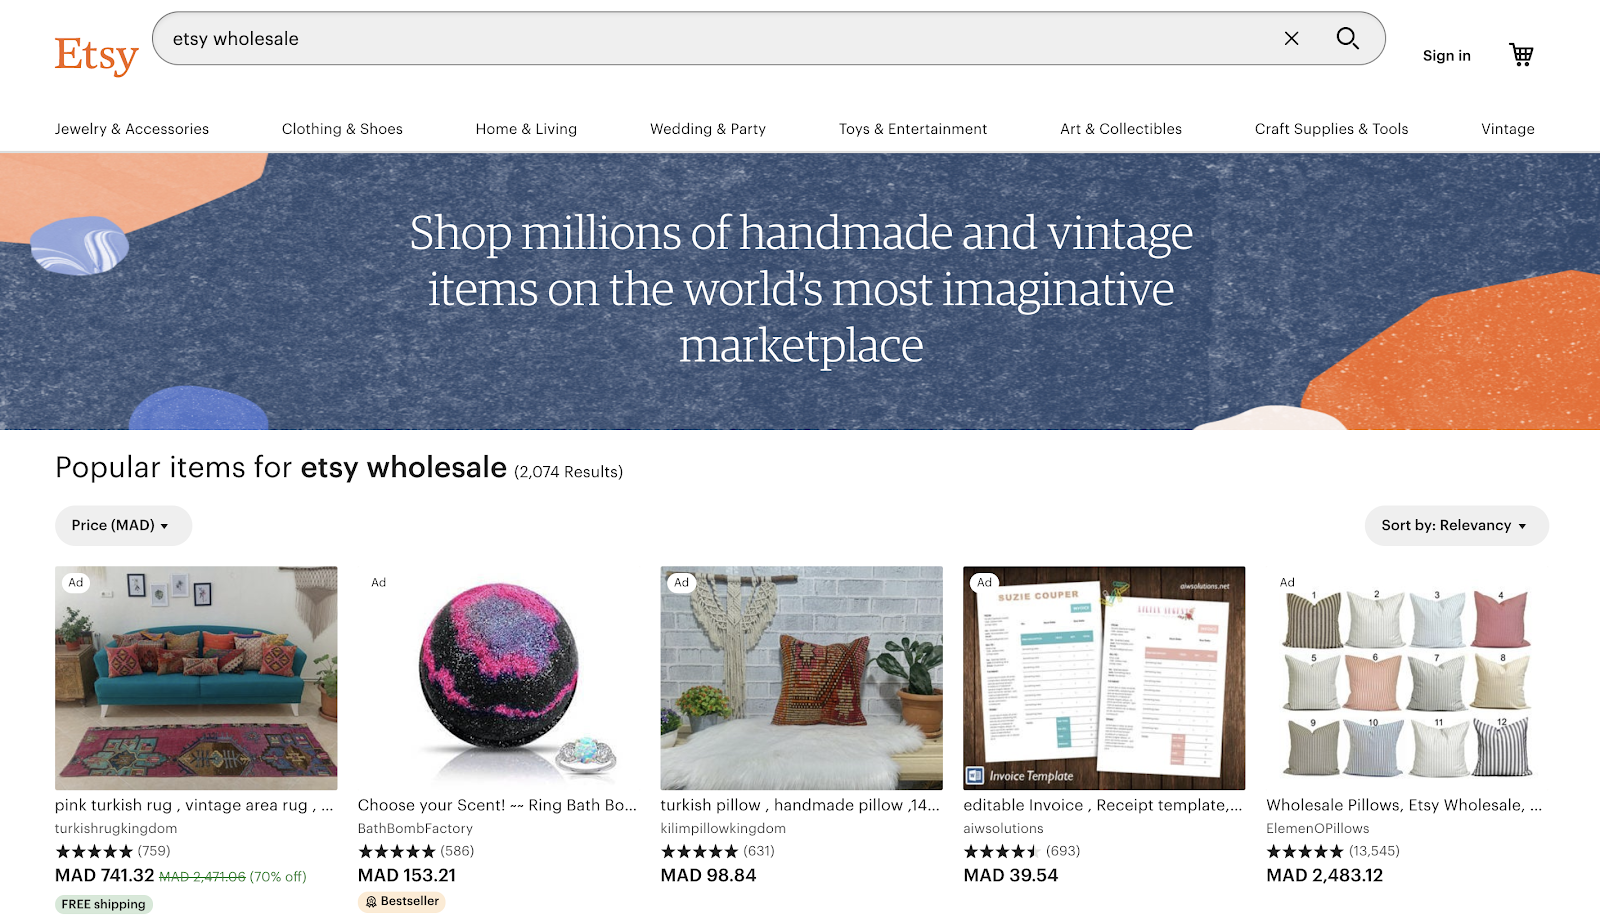Click the Sign in button
Image resolution: width=1600 pixels, height=922 pixels.
click(1446, 56)
